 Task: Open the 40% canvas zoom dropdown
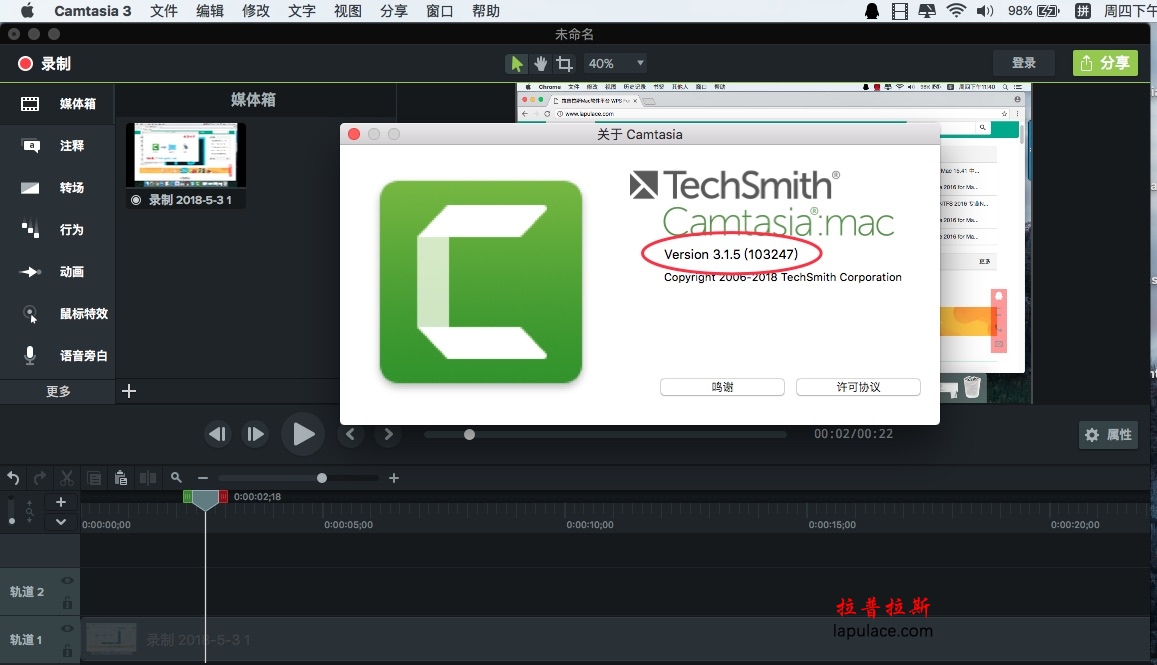coord(616,63)
